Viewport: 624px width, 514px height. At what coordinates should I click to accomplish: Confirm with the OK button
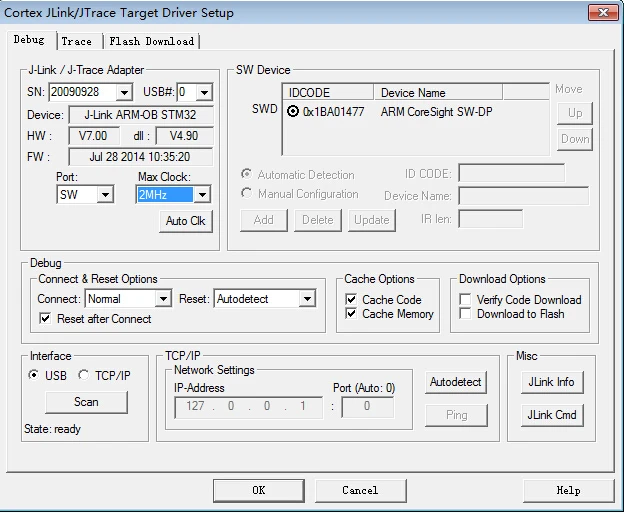coord(259,490)
